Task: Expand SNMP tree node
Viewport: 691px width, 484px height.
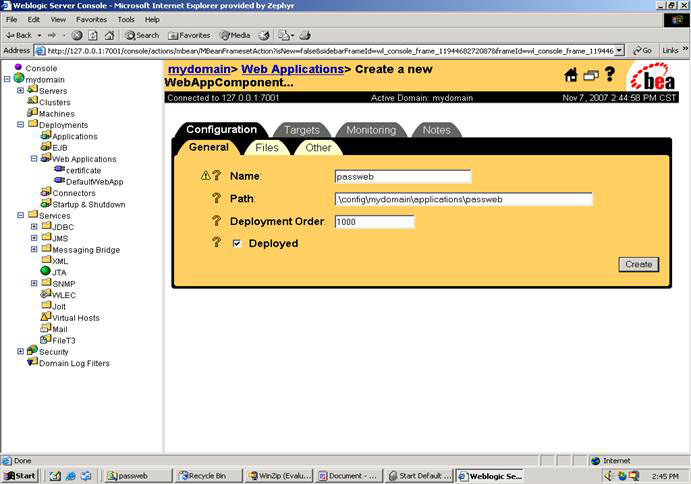Action: pos(34,283)
